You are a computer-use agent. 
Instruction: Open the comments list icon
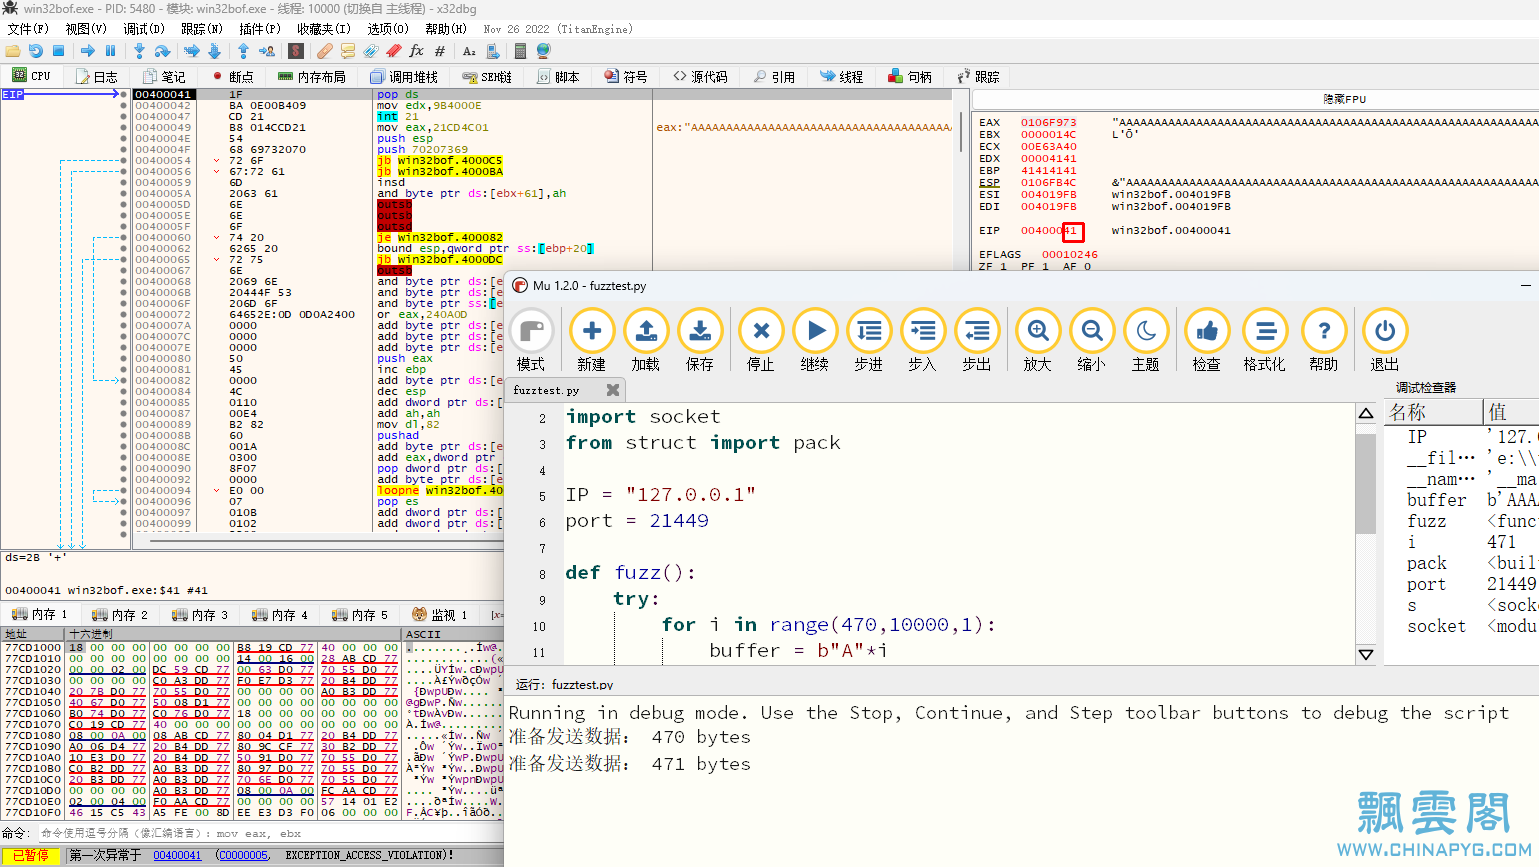click(x=348, y=50)
